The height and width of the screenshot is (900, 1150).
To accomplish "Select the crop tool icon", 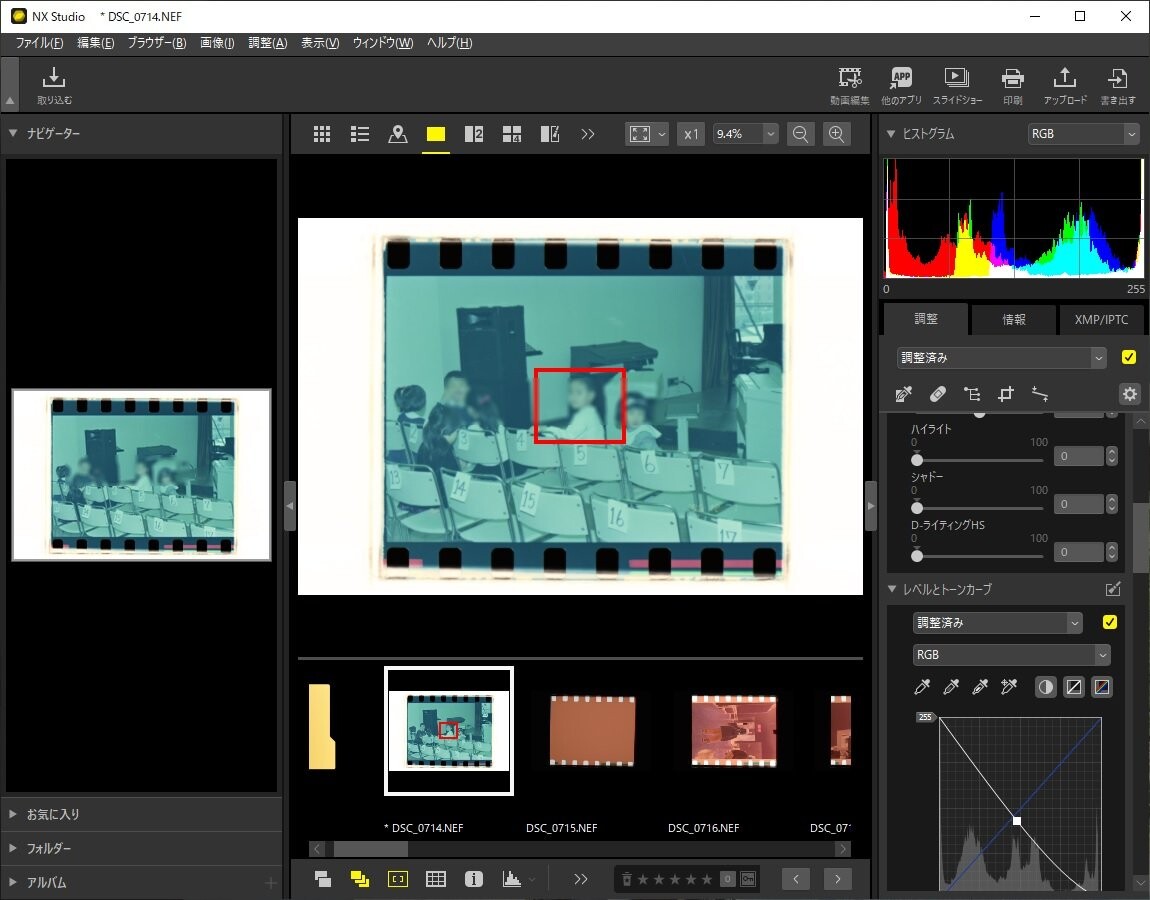I will click(1006, 394).
